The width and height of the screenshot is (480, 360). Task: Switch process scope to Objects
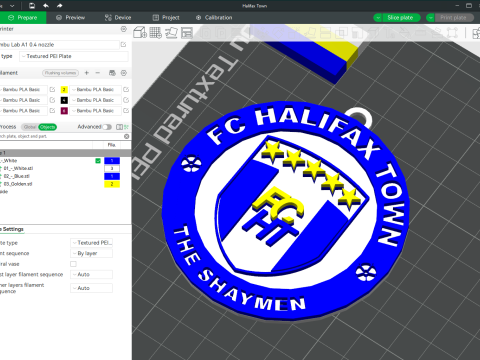(x=48, y=127)
